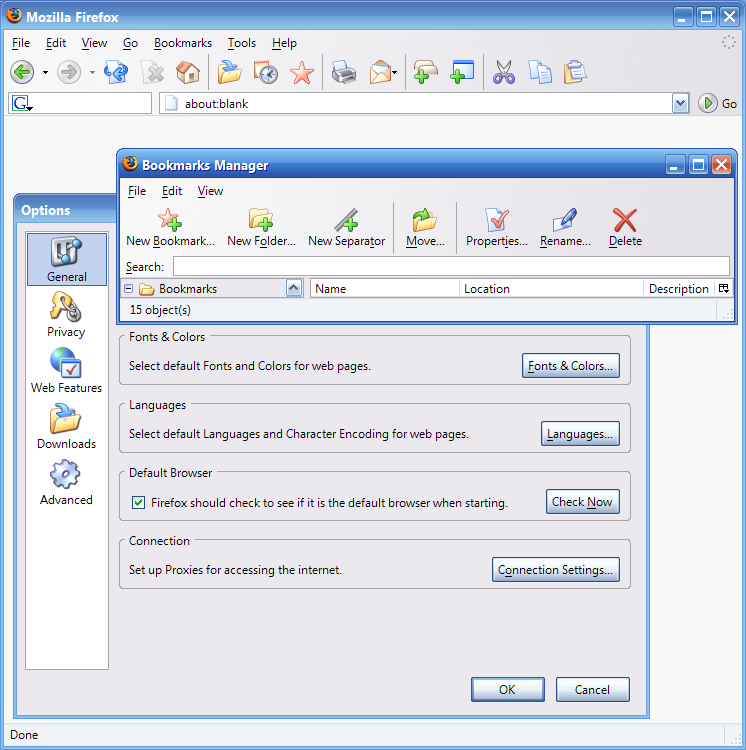Click the Move bookmark button
746x750 pixels.
pos(425,228)
